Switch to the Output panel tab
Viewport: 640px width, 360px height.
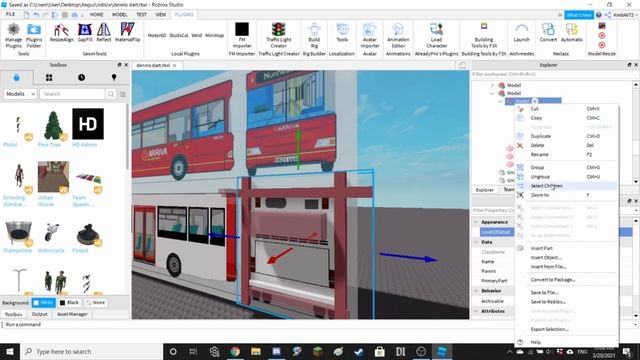[40, 314]
